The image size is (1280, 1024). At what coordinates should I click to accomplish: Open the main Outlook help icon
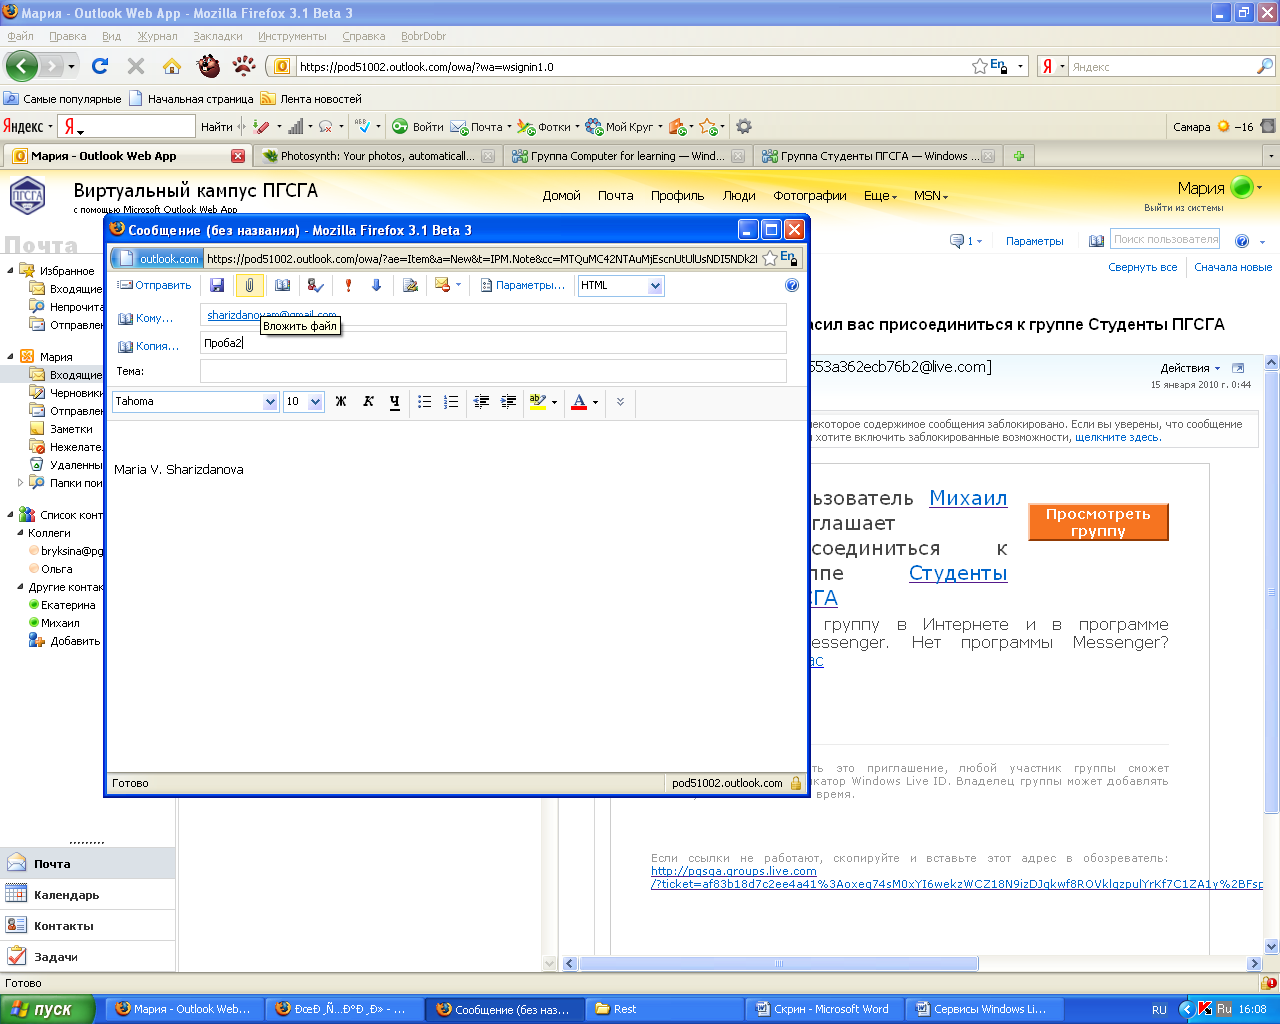point(1242,241)
